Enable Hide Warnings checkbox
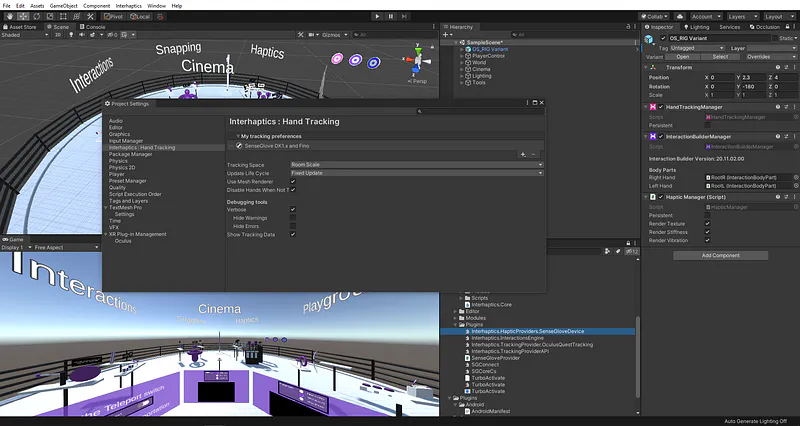800x426 pixels. 293,218
